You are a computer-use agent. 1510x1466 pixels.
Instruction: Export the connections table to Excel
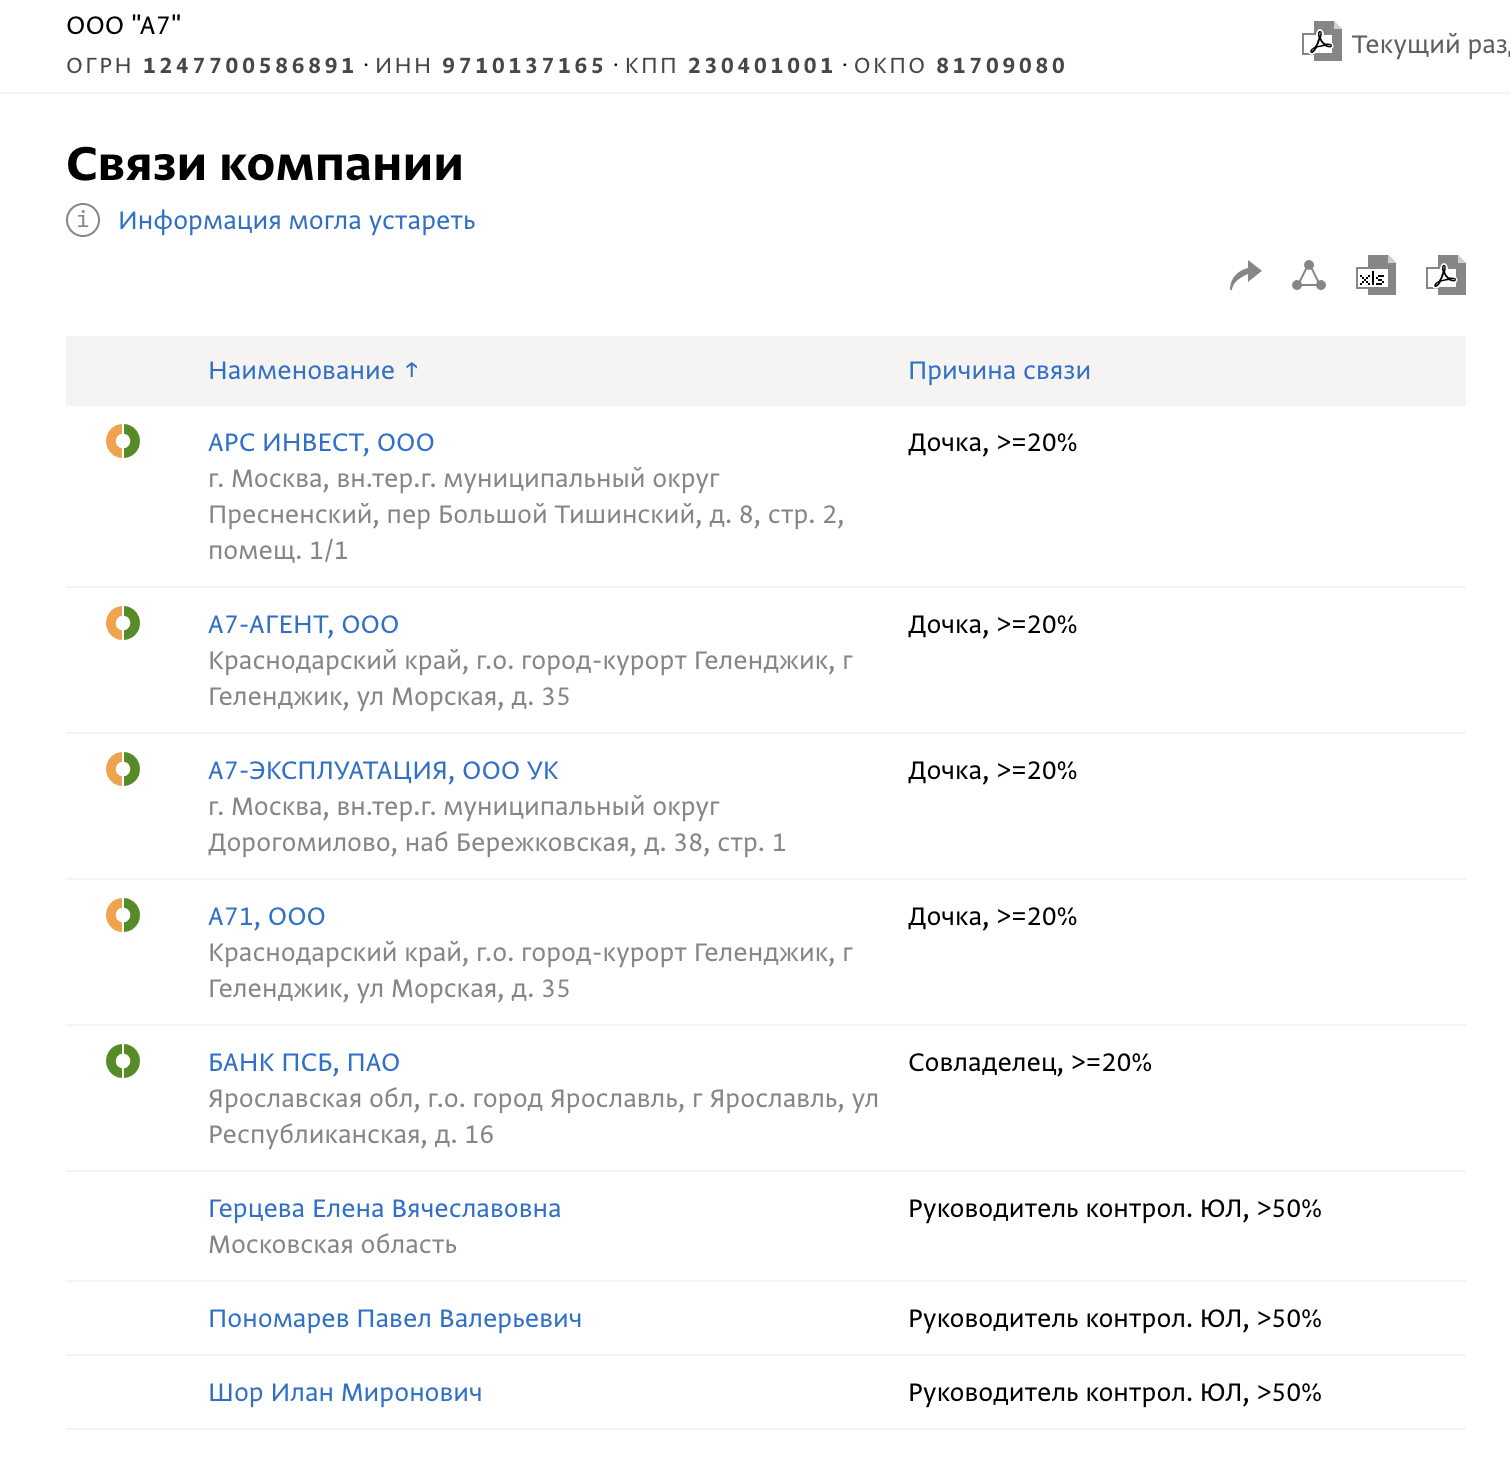tap(1374, 277)
